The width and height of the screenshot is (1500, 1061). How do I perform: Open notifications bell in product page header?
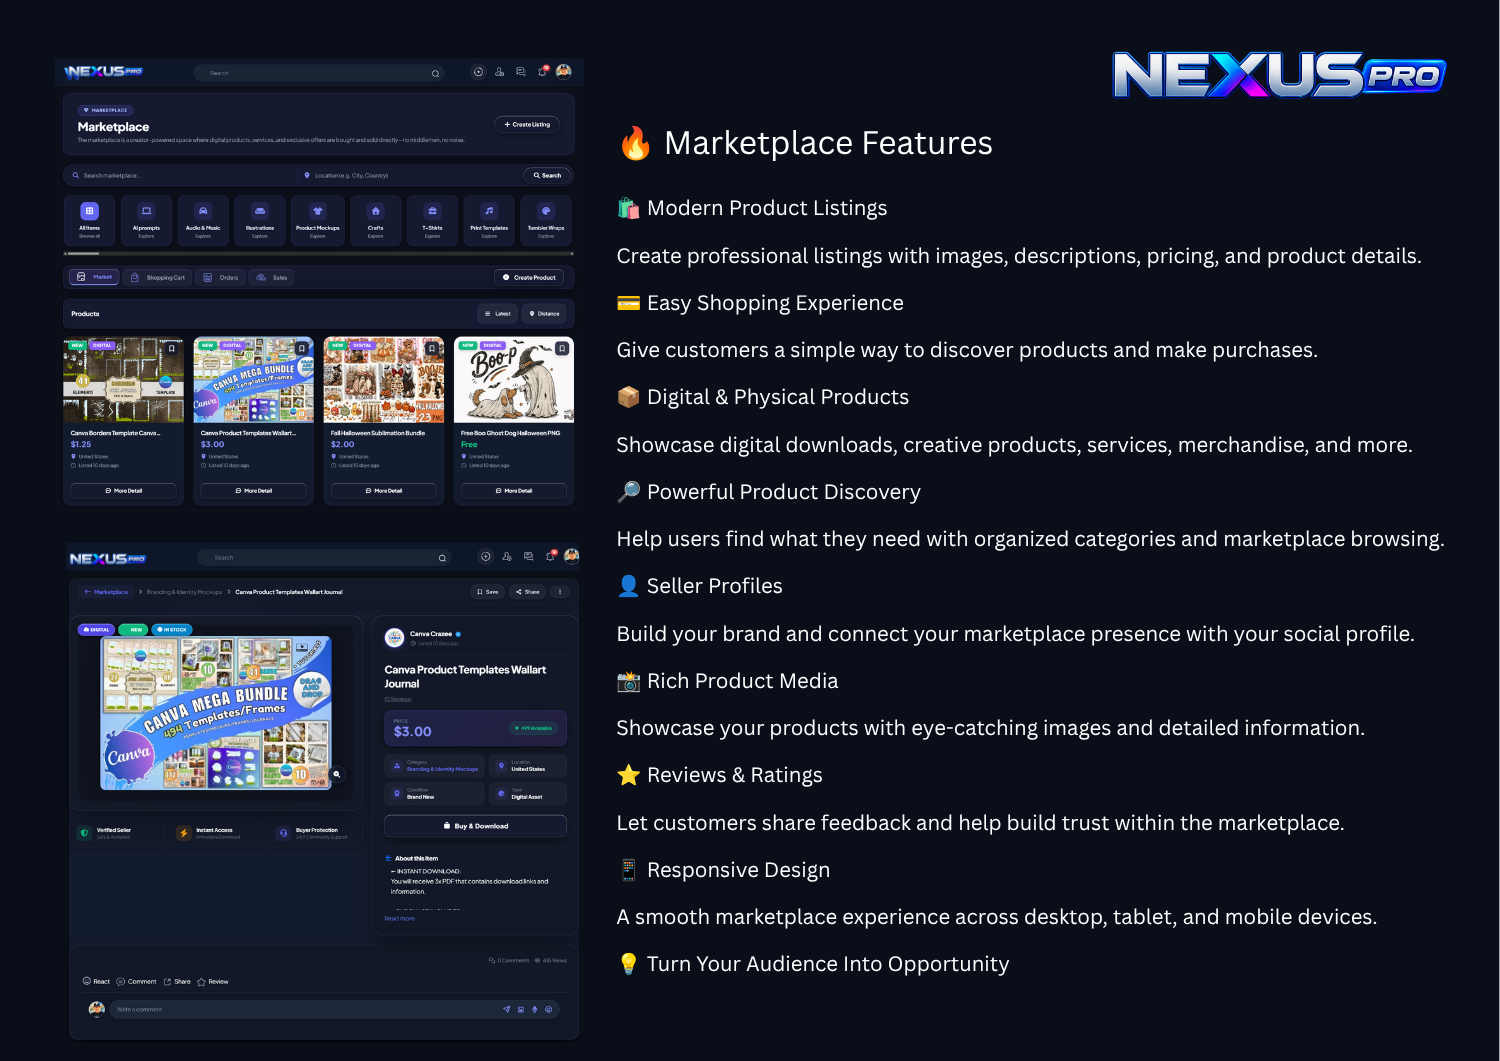[x=550, y=557]
